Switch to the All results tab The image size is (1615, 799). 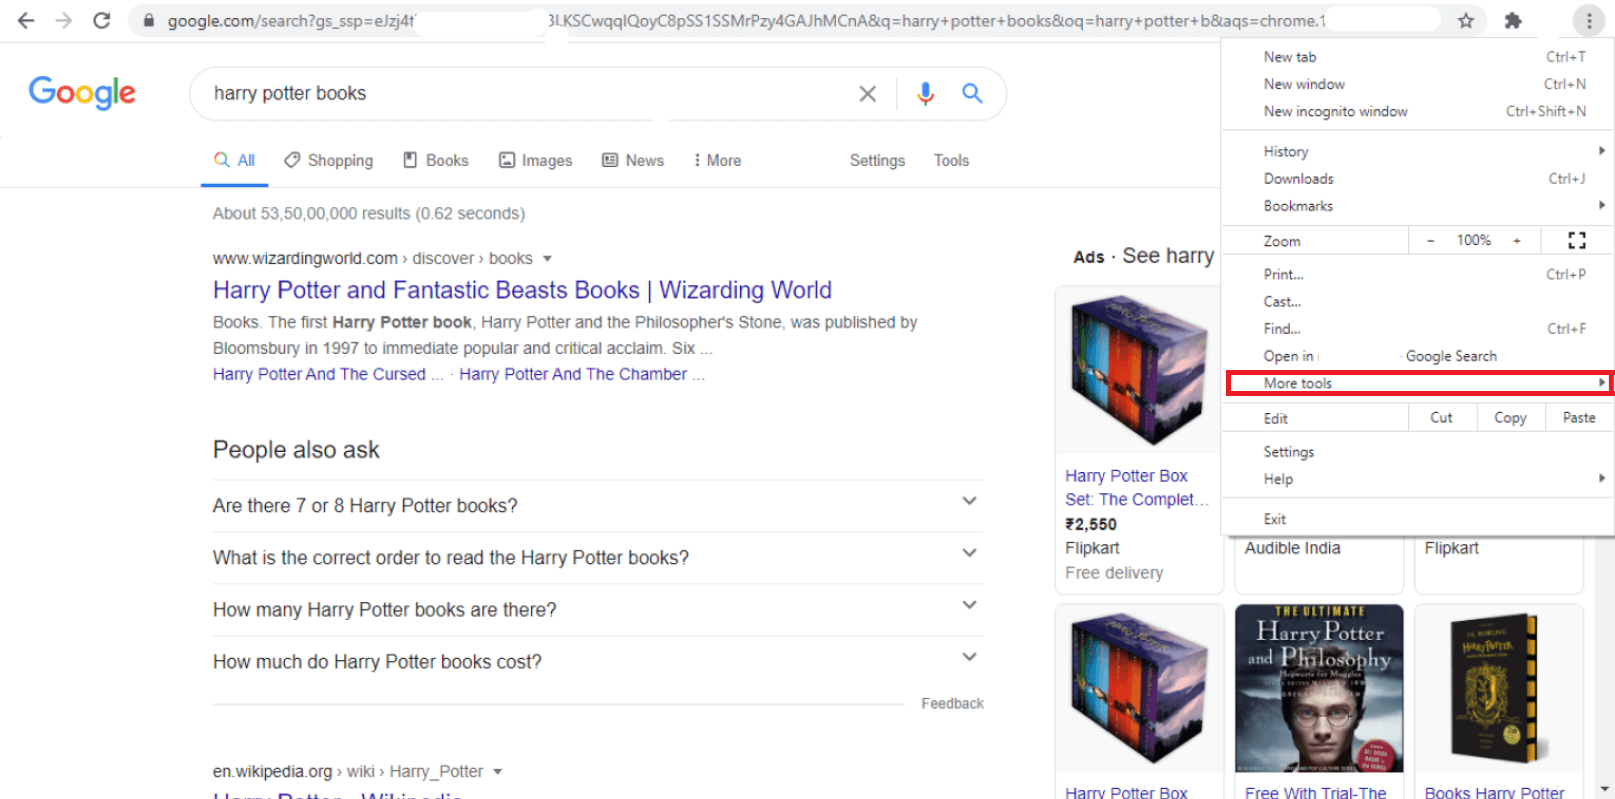235,160
